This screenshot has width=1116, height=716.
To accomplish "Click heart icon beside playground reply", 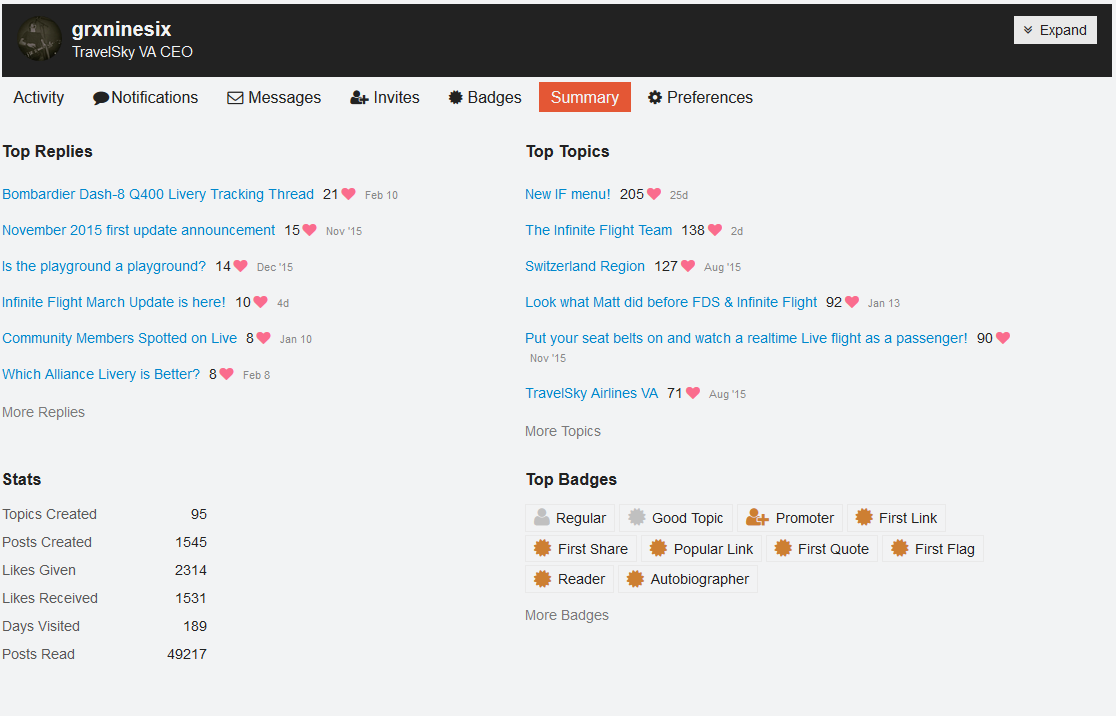I will pyautogui.click(x=241, y=265).
